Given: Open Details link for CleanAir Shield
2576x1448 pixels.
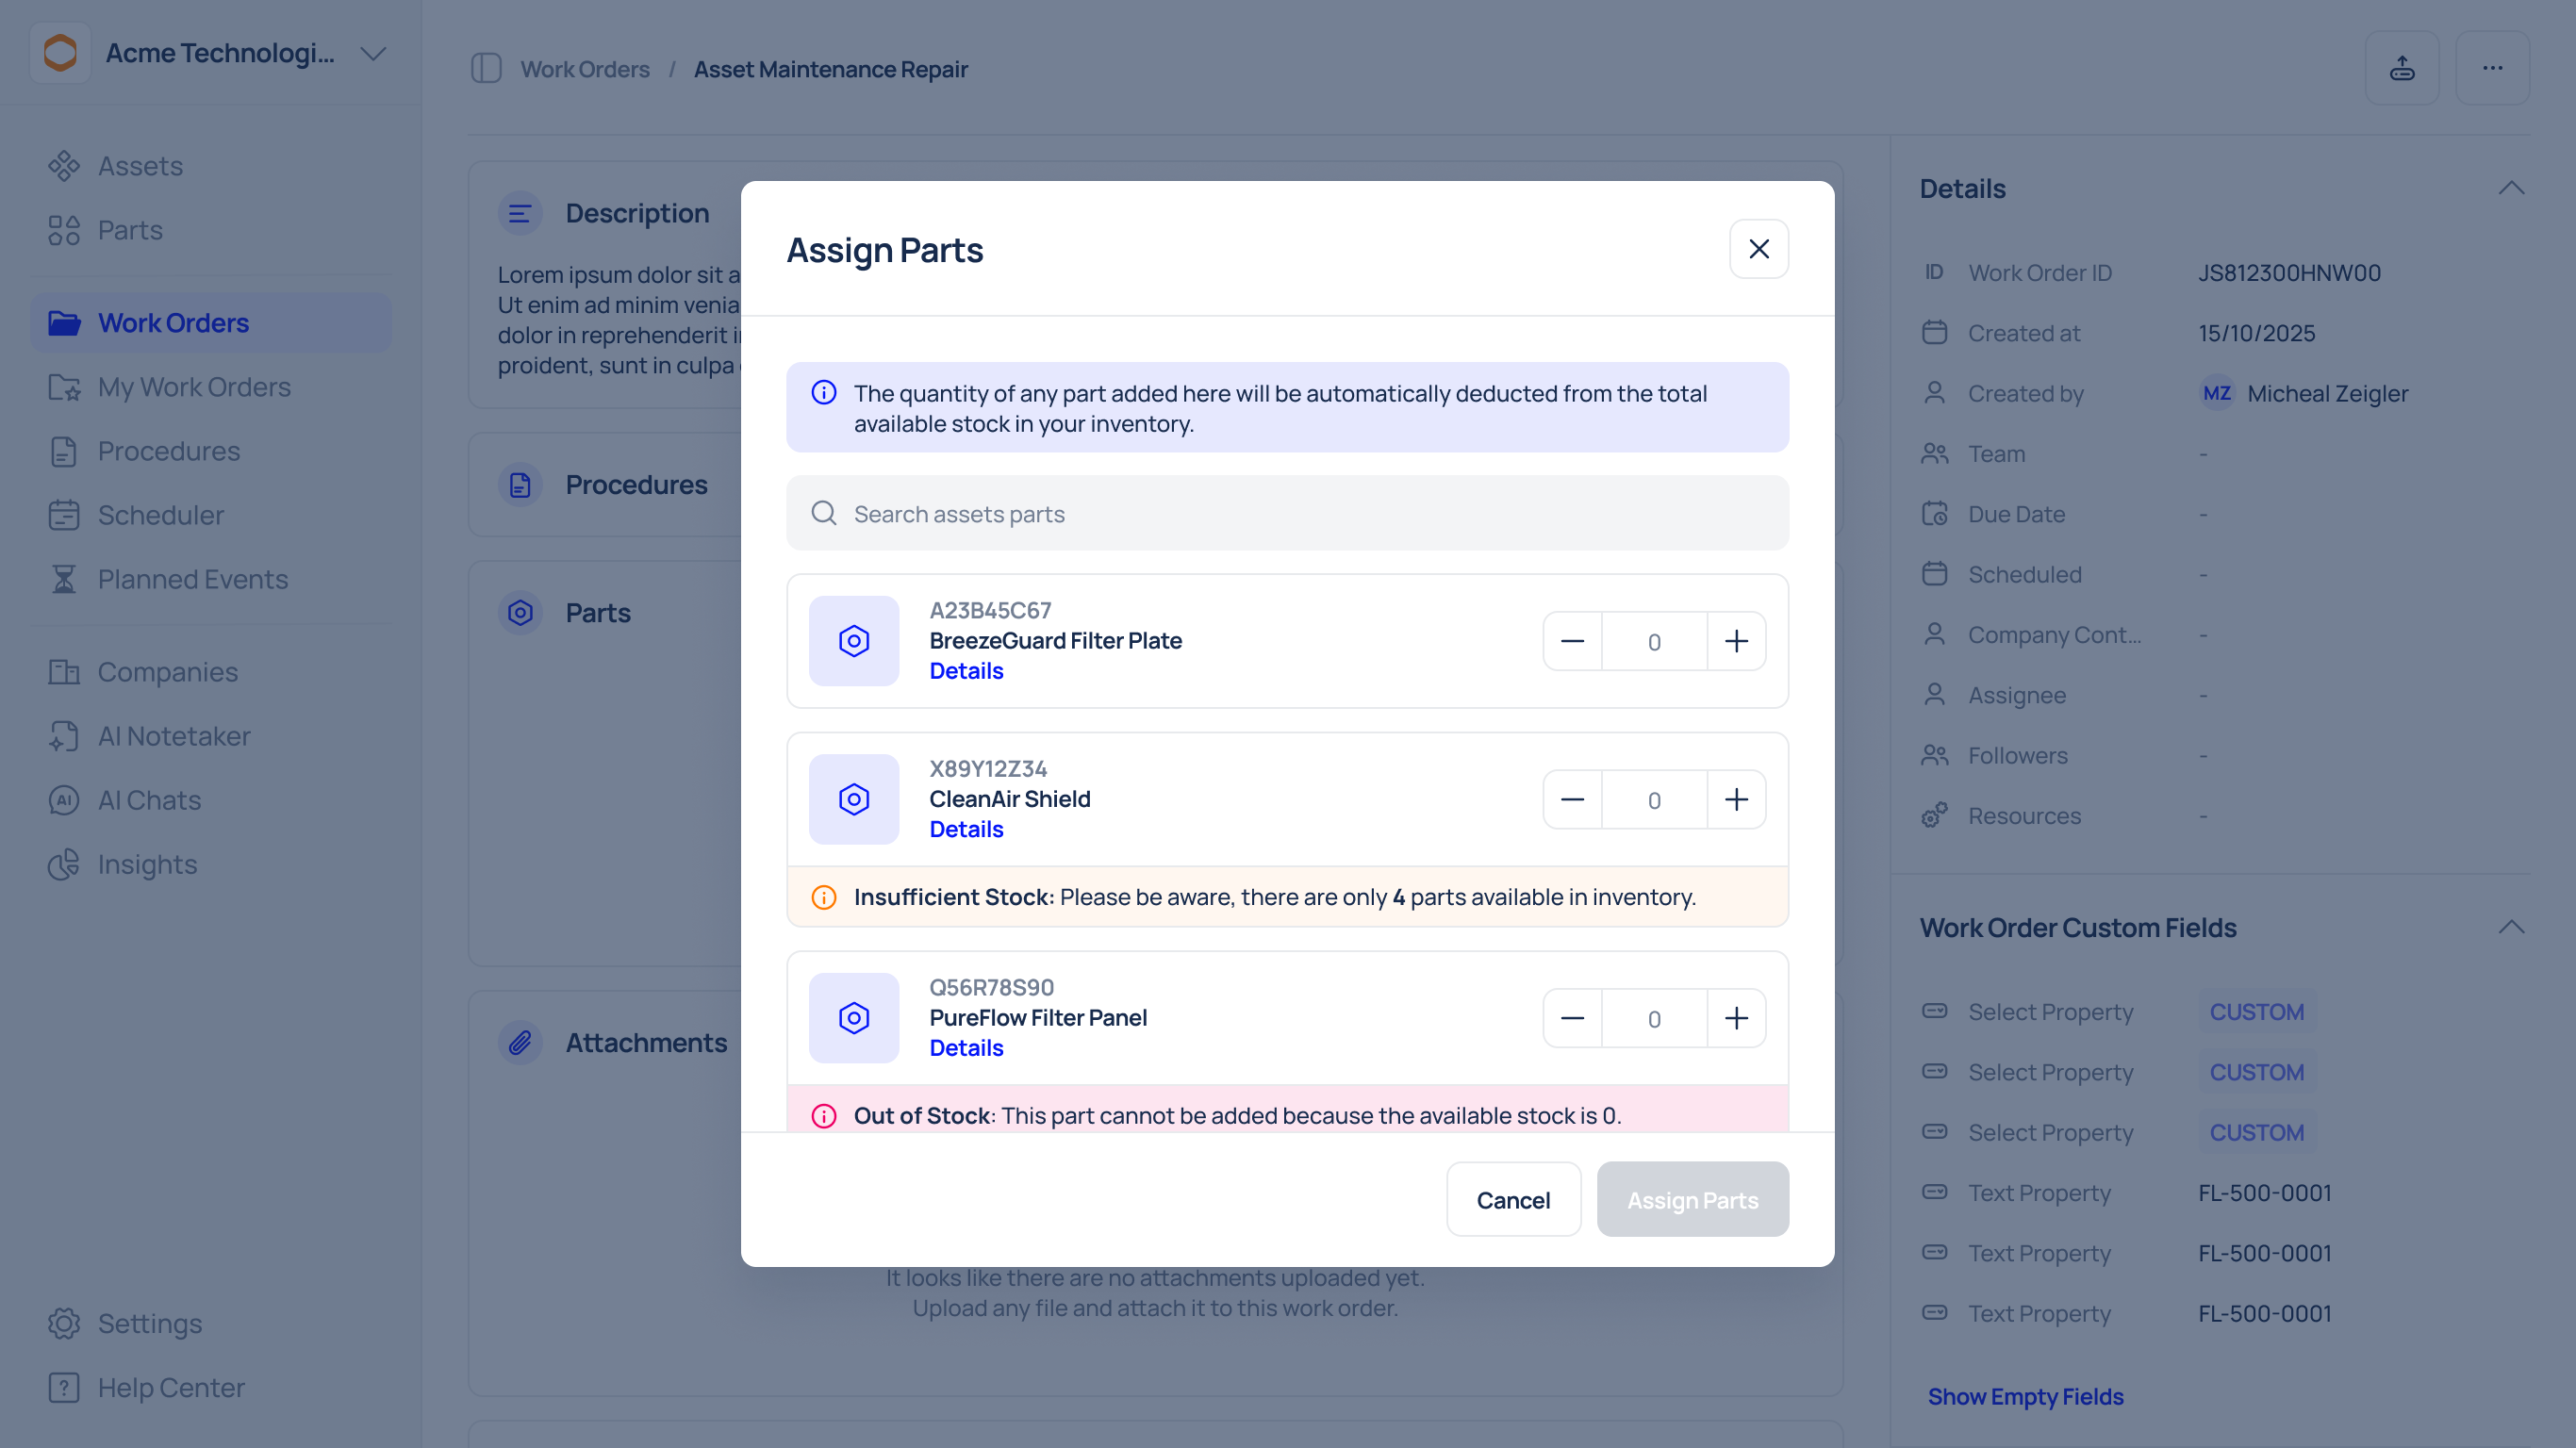Looking at the screenshot, I should pos(965,829).
